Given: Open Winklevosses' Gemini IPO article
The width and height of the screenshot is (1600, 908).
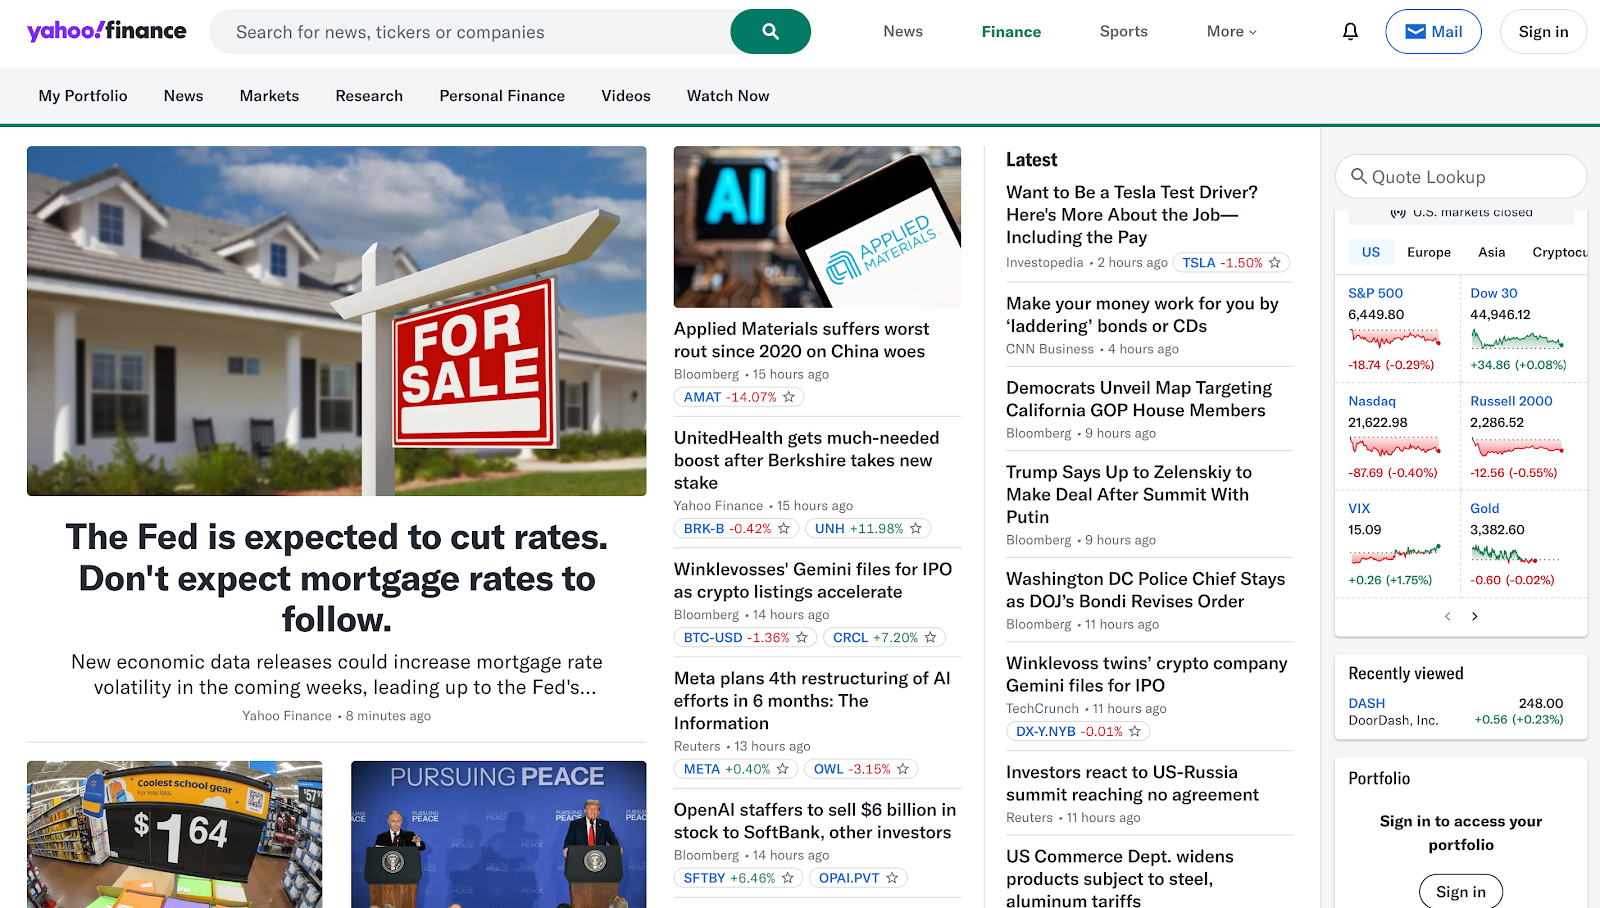Looking at the screenshot, I should pyautogui.click(x=813, y=580).
